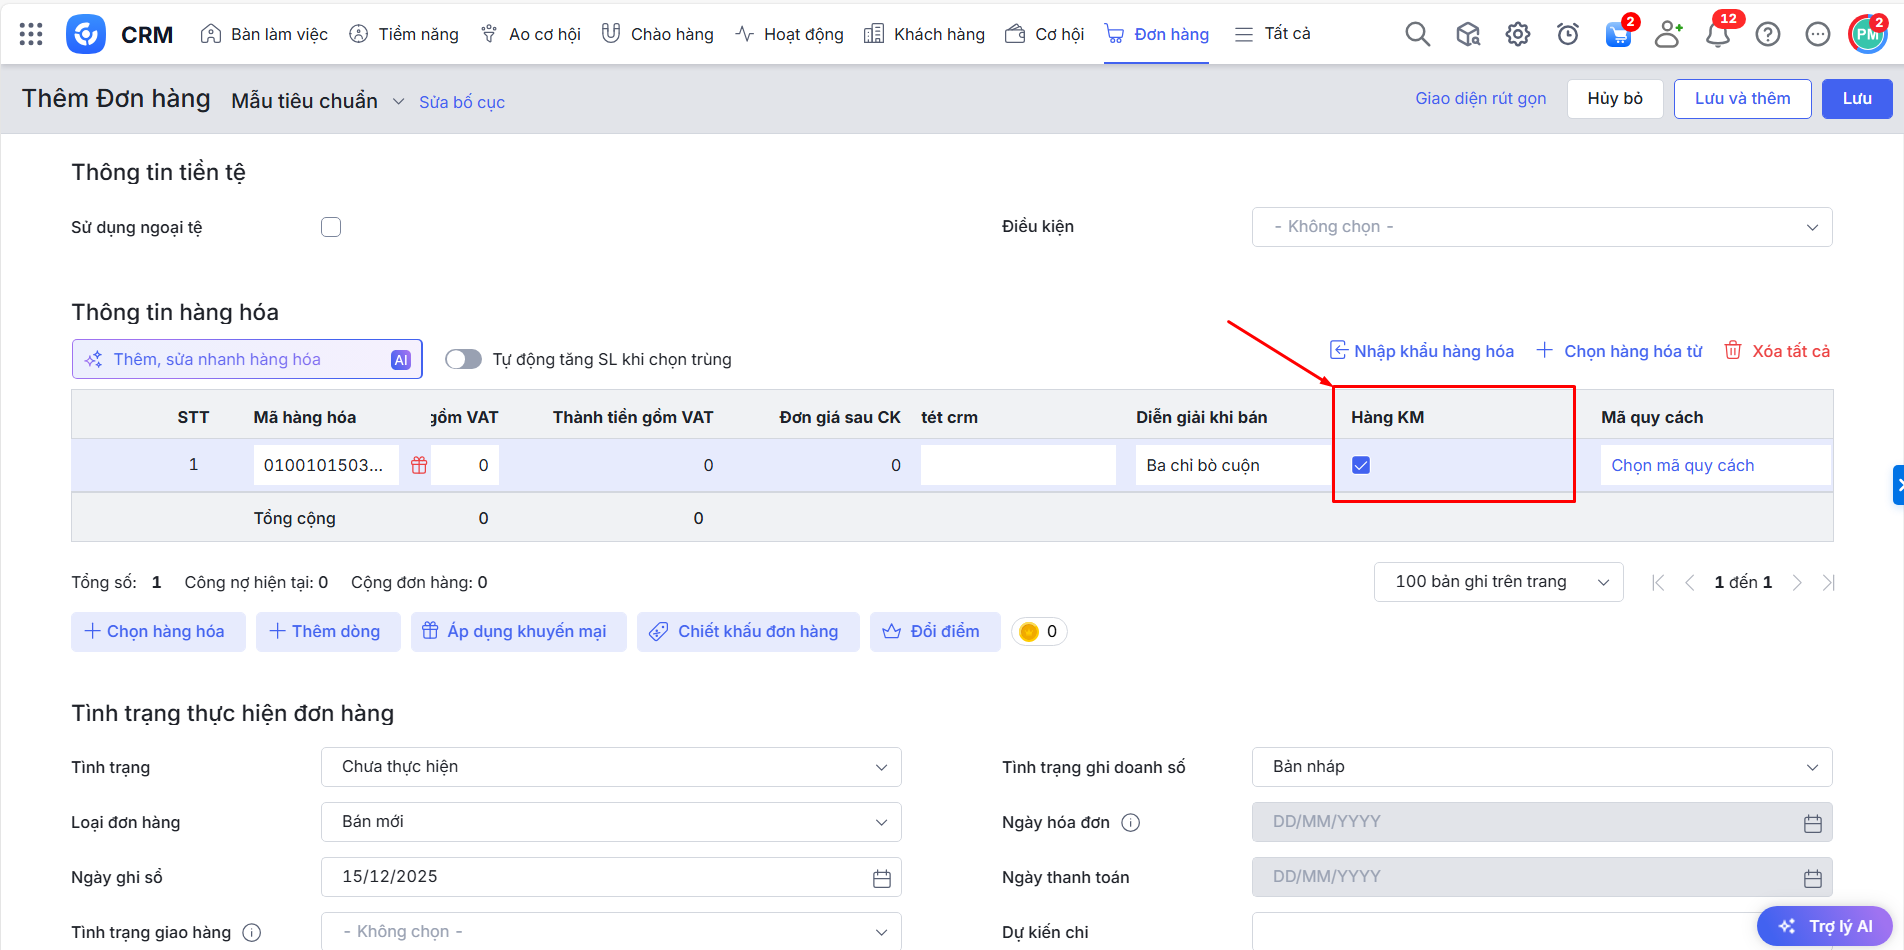1904x950 pixels.
Task: Click the red gift icon in product row
Action: 419,465
